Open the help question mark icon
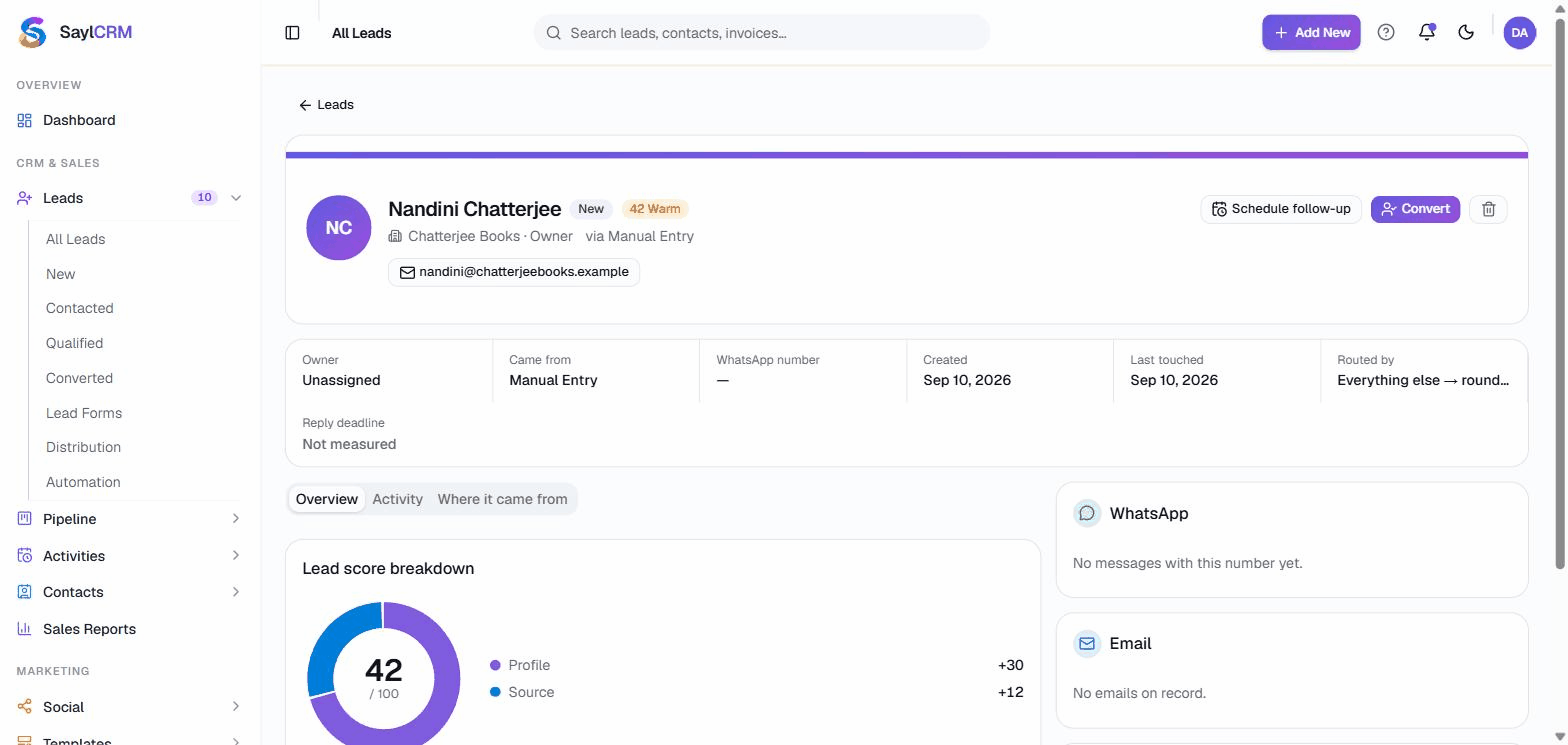 [1386, 32]
